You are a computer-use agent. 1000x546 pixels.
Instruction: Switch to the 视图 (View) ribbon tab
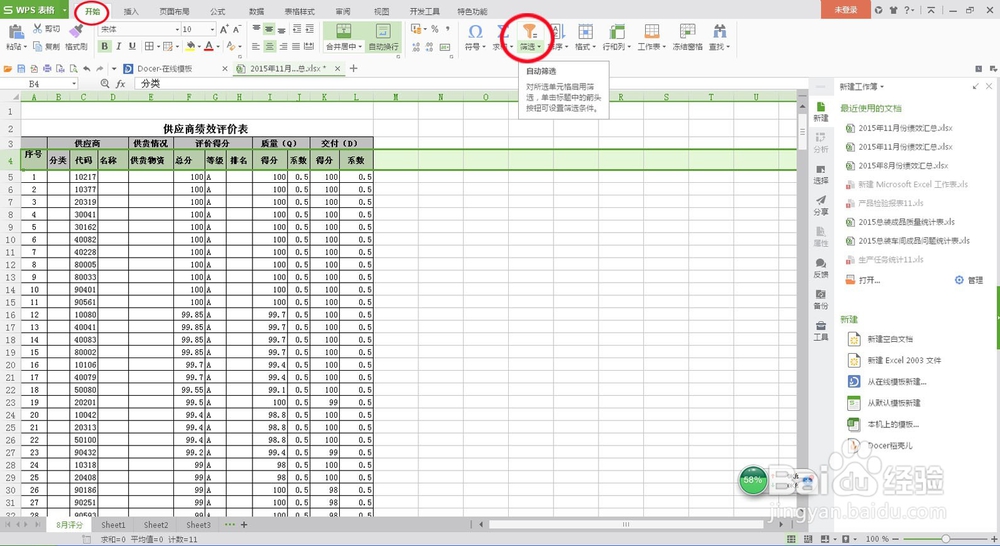381,11
